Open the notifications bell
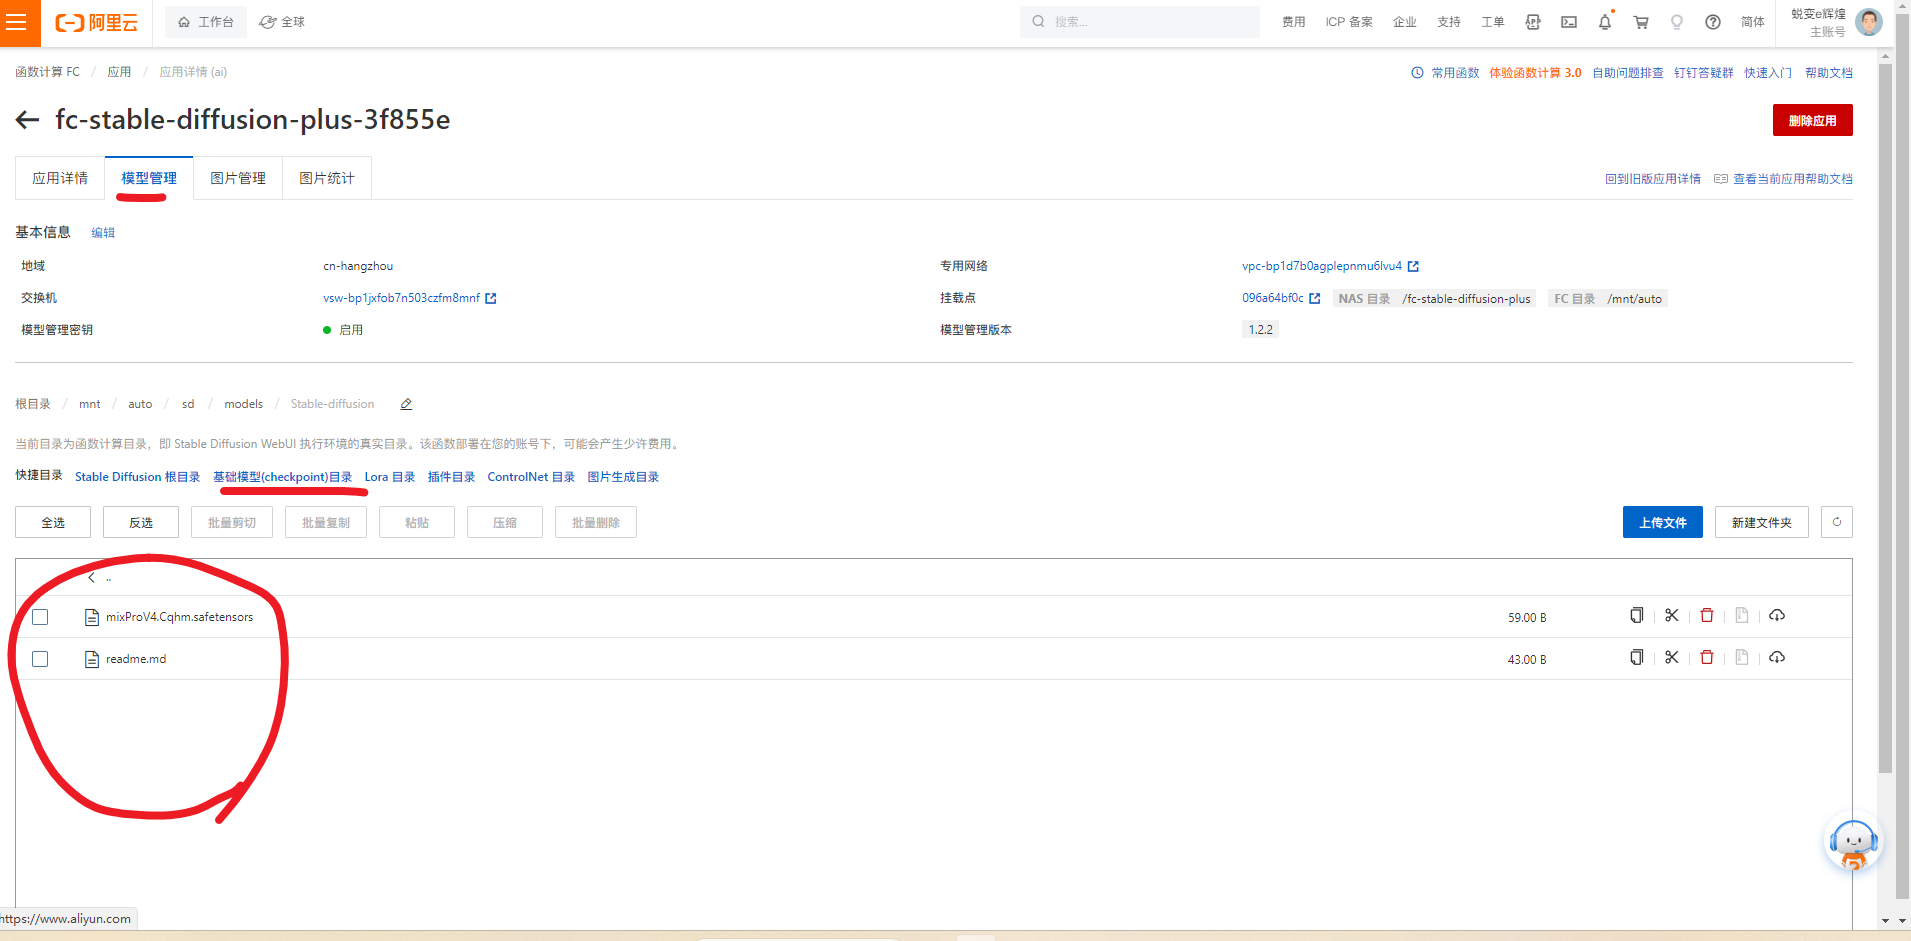 point(1605,22)
